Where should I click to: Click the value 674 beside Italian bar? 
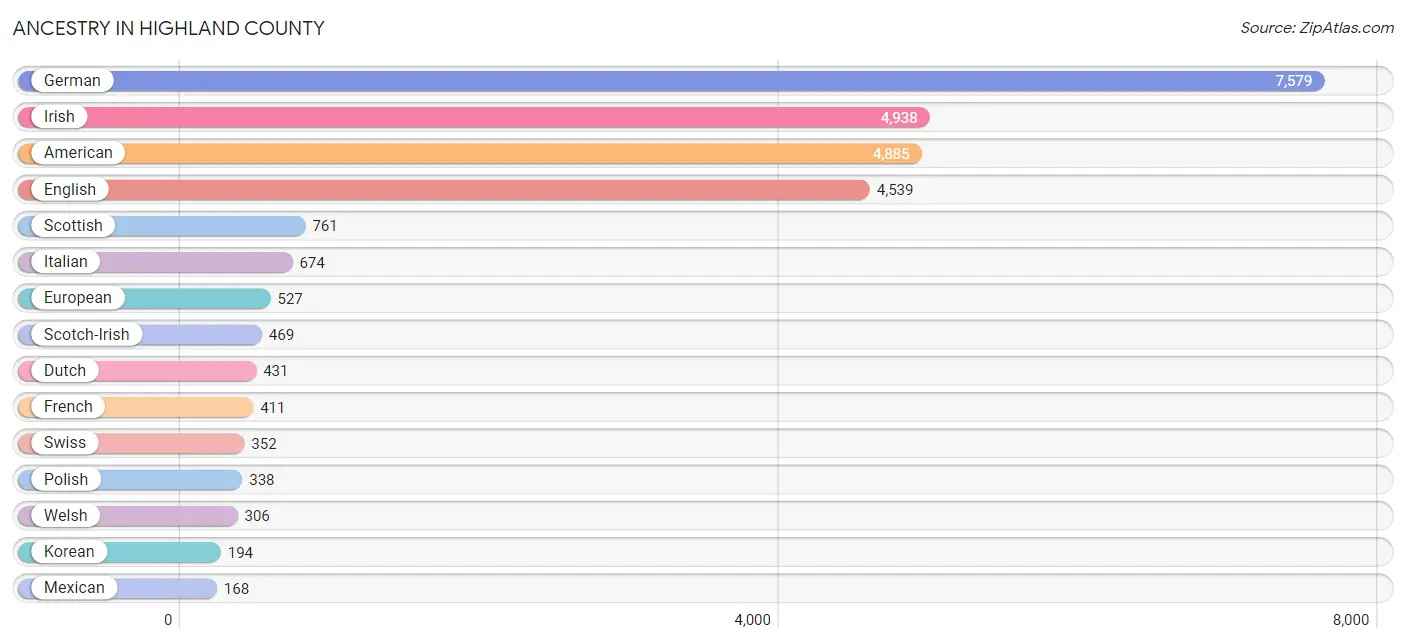click(x=312, y=263)
